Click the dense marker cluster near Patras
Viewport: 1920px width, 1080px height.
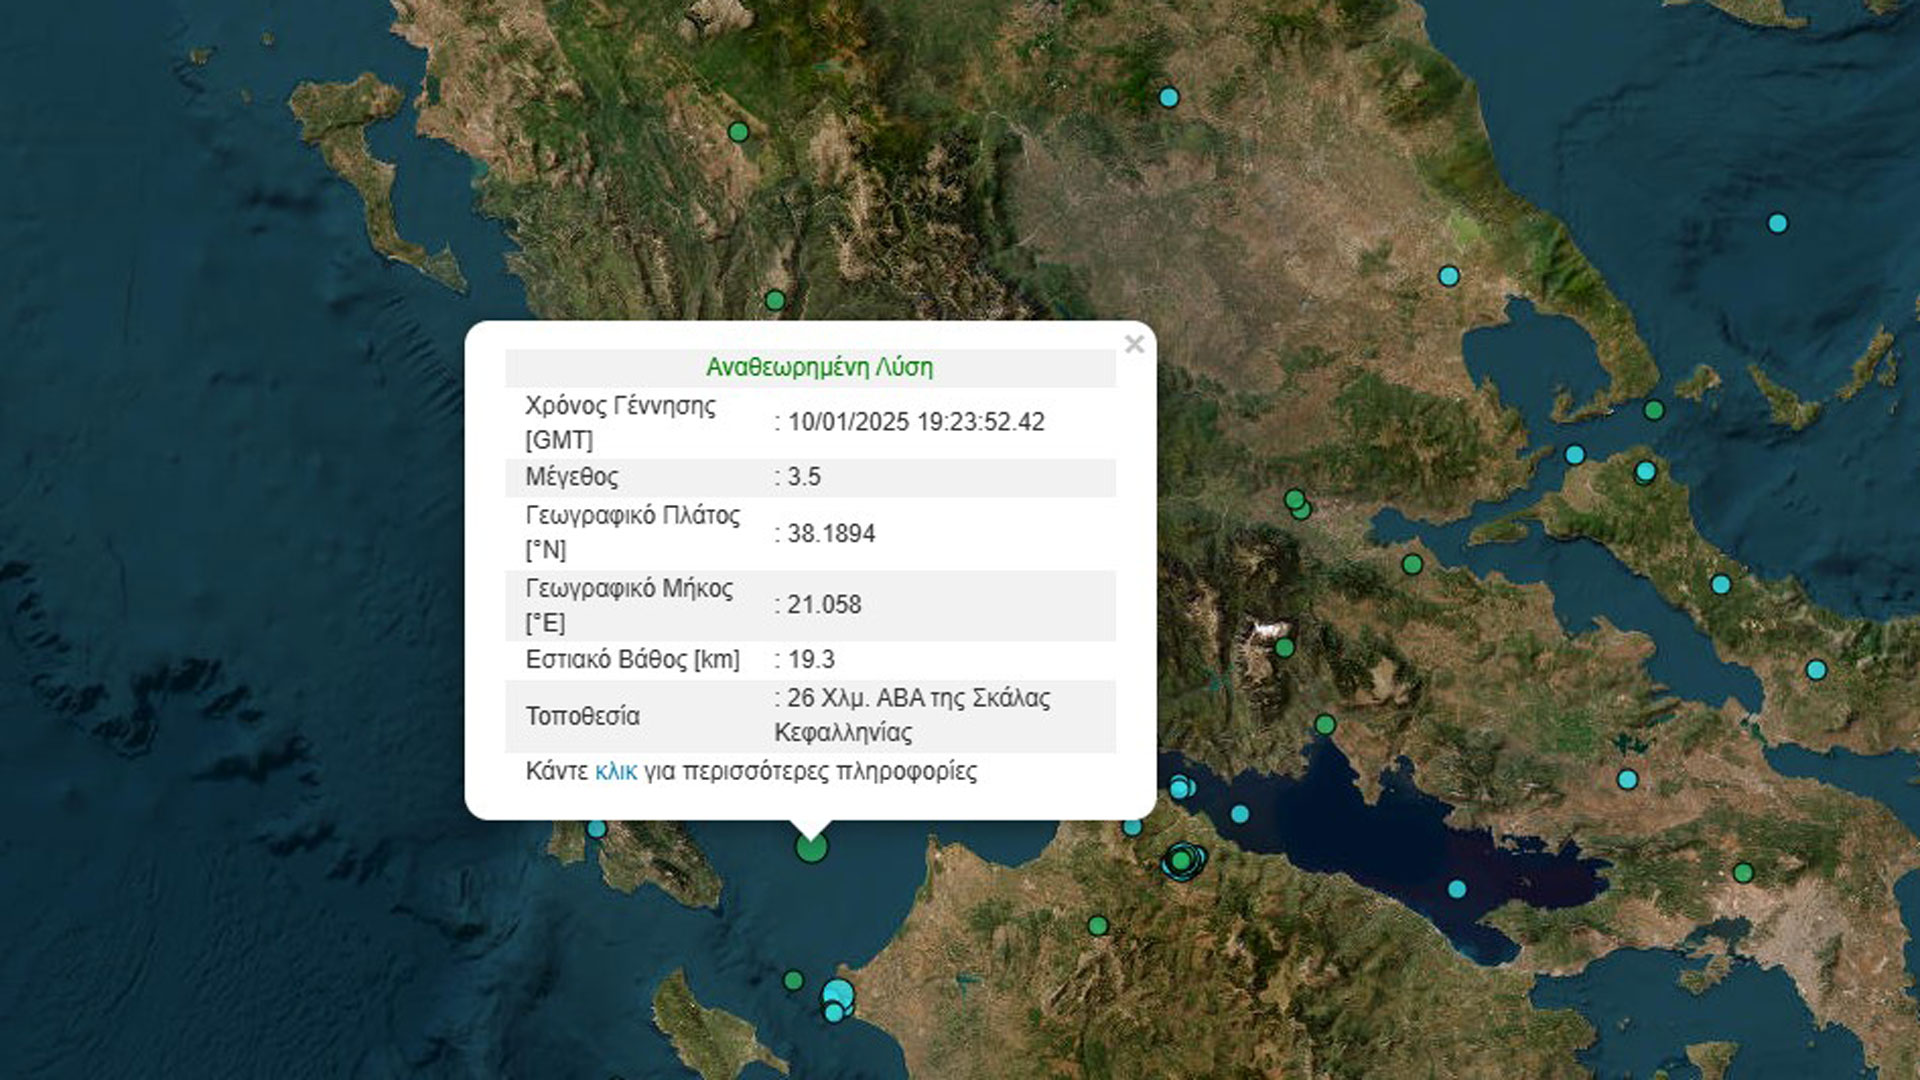click(x=1183, y=860)
